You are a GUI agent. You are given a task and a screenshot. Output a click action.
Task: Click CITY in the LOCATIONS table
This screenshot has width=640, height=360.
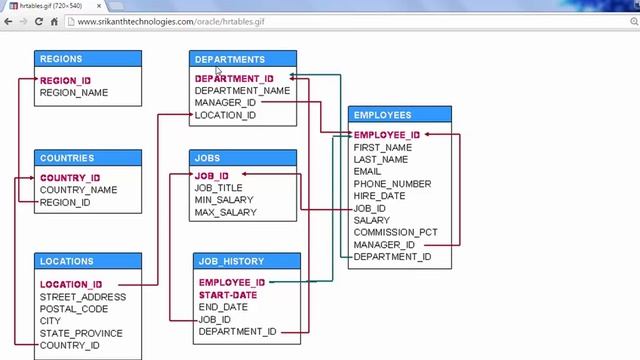(x=50, y=321)
